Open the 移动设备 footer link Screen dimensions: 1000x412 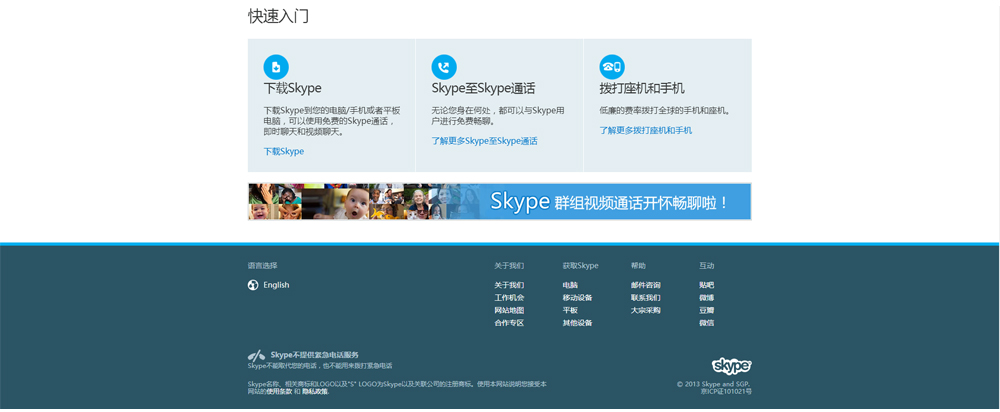pyautogui.click(x=577, y=298)
